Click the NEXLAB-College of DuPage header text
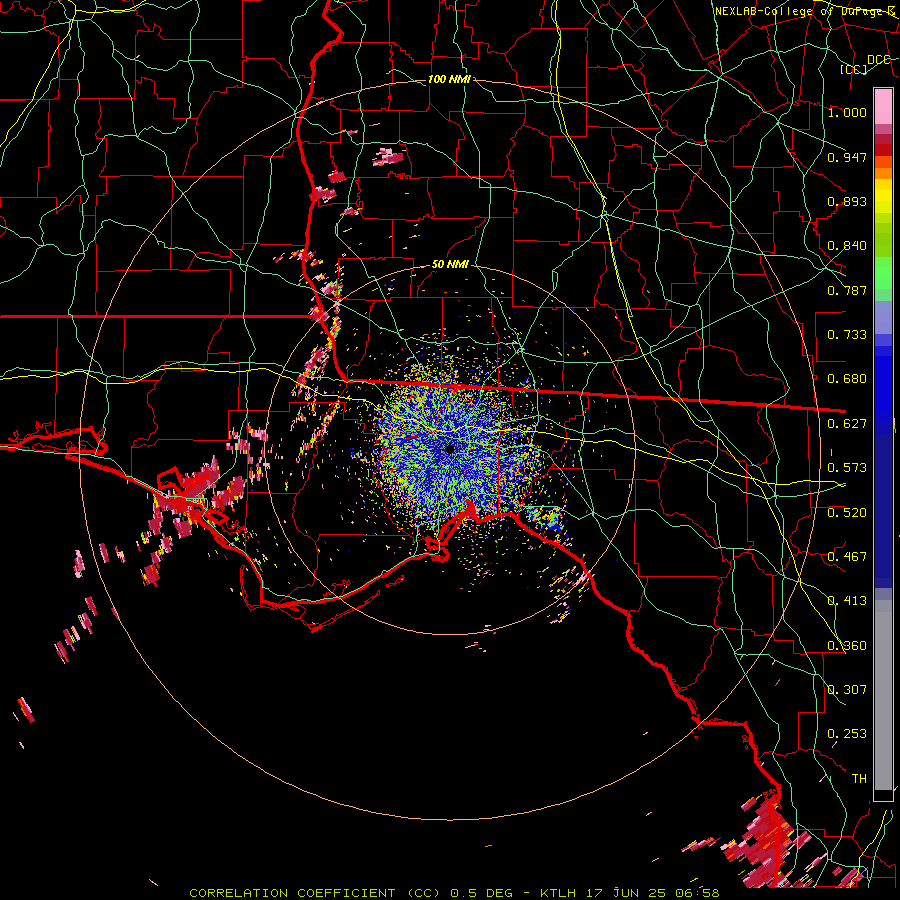The width and height of the screenshot is (900, 900). tap(805, 11)
